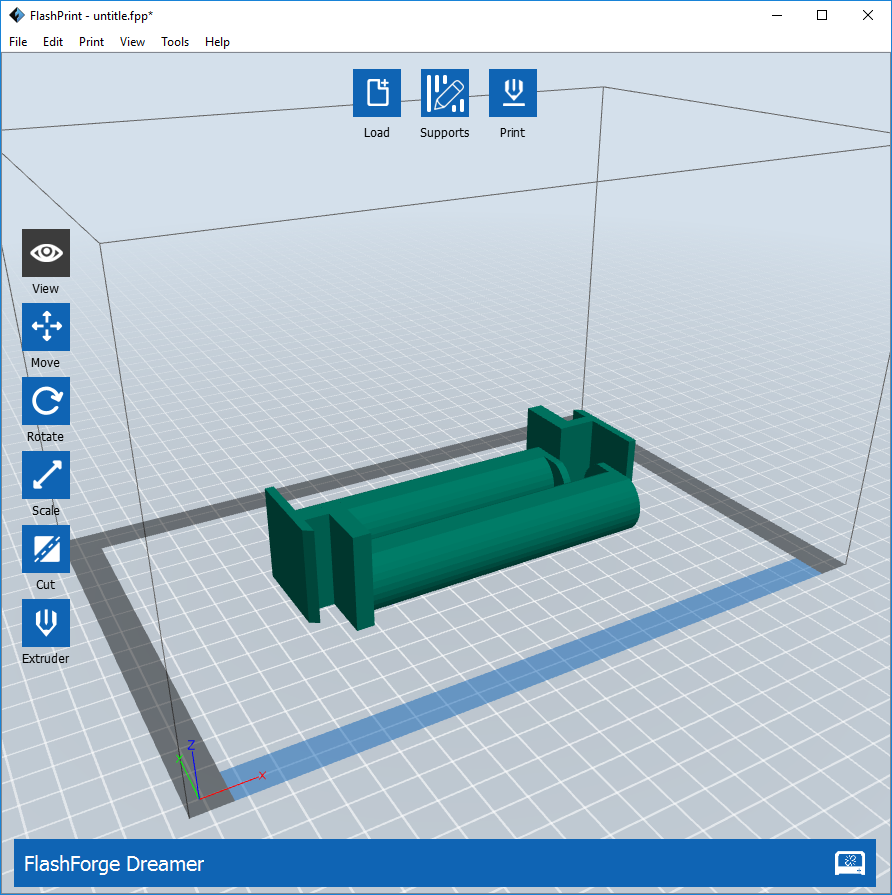The height and width of the screenshot is (895, 892).
Task: Open the File menu
Action: 18,42
